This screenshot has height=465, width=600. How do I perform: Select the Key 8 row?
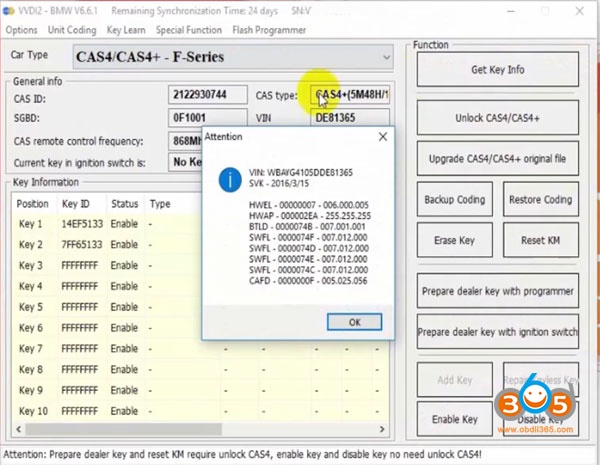tap(201, 370)
